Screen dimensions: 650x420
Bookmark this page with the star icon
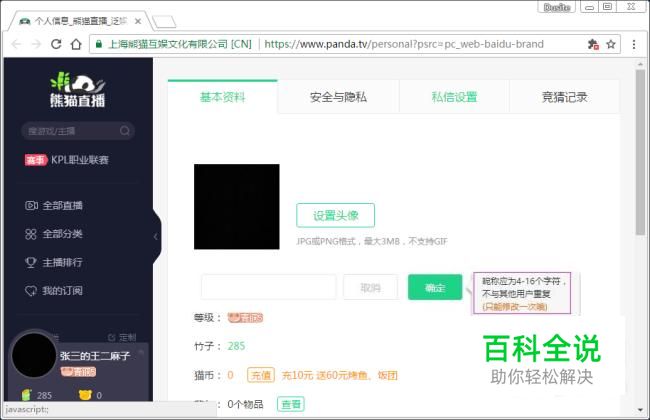pyautogui.click(x=611, y=44)
